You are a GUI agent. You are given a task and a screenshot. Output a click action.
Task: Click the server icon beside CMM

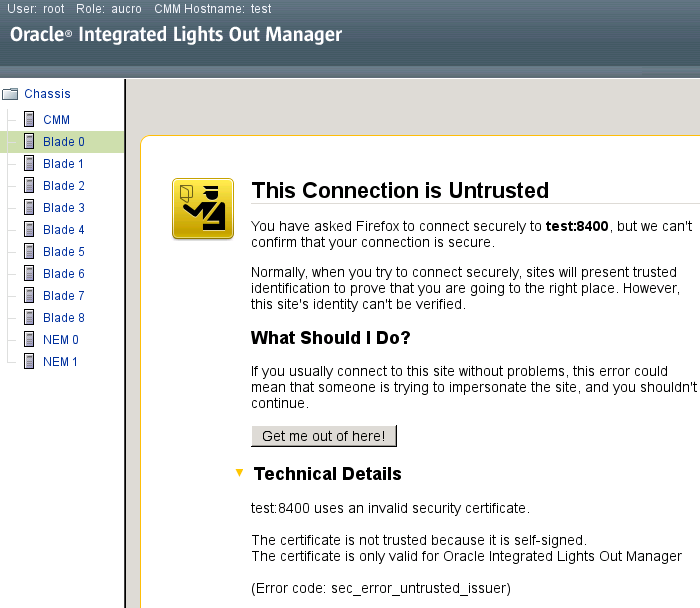[x=29, y=120]
